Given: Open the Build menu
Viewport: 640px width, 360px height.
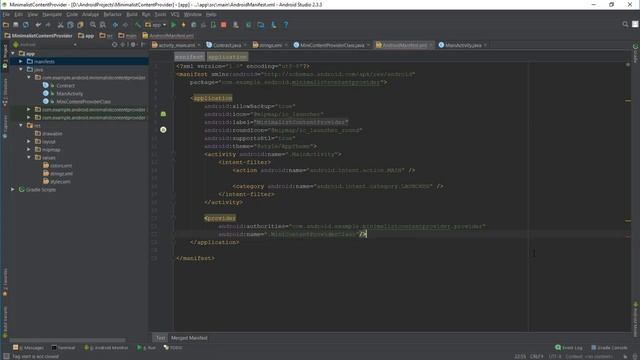Looking at the screenshot, I should pos(132,14).
